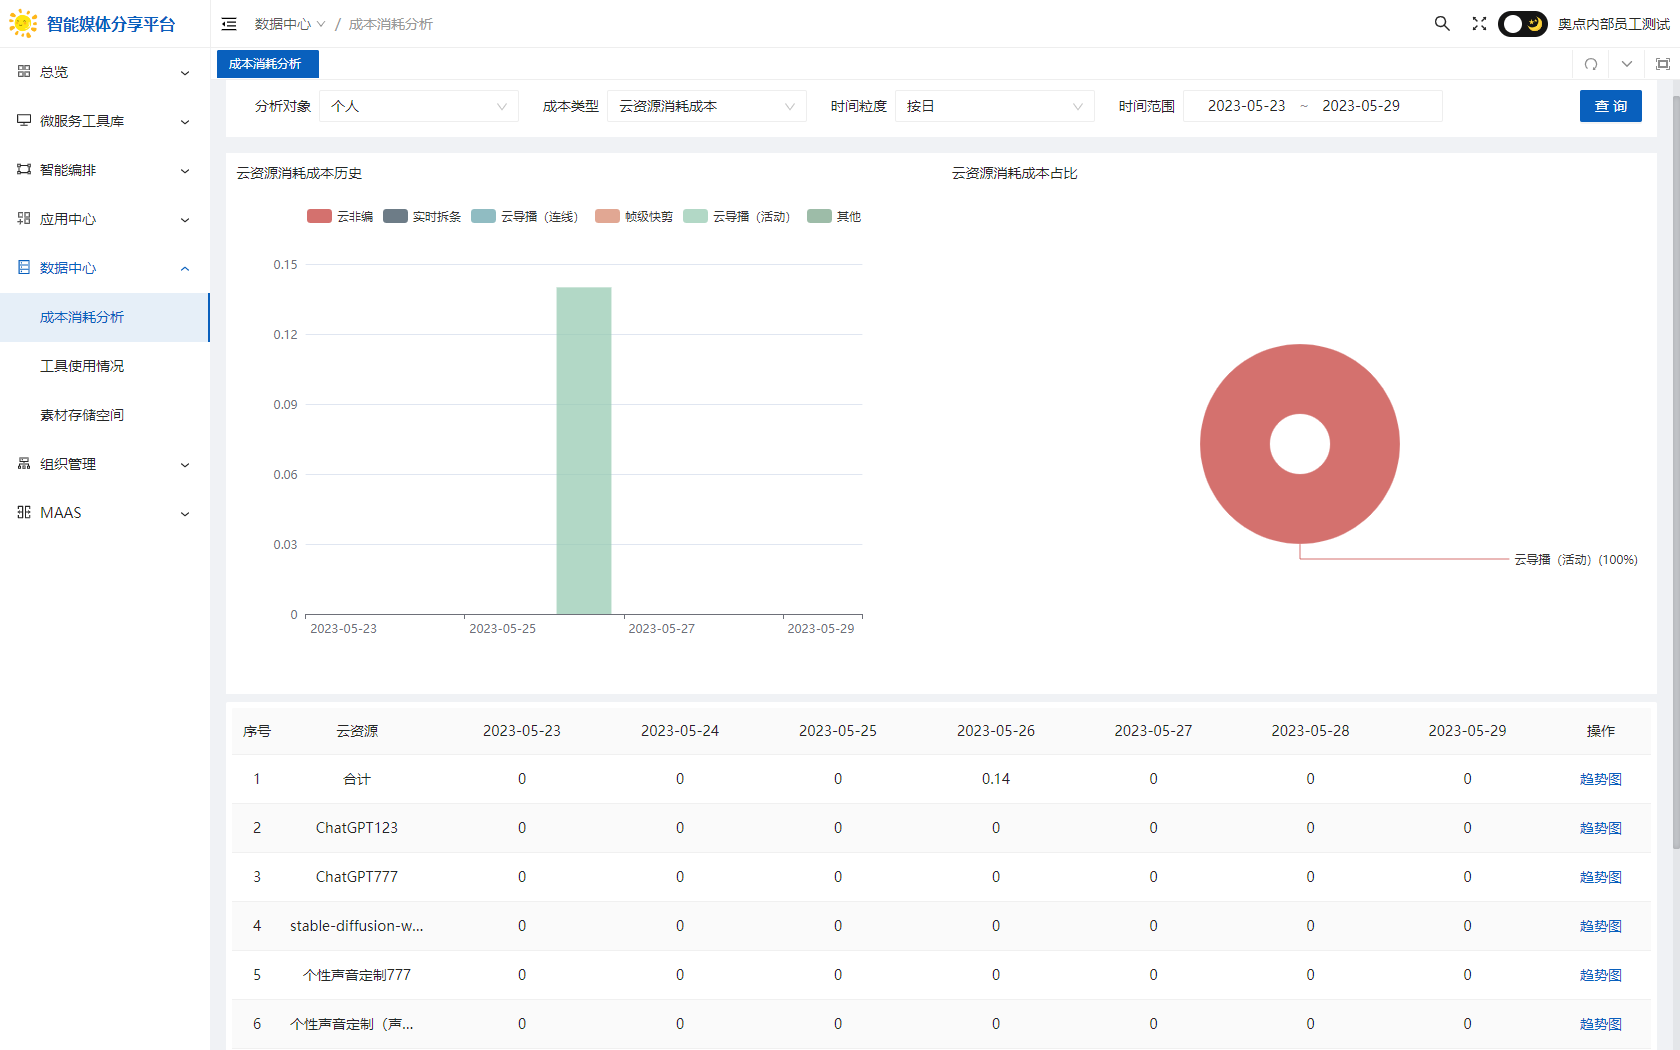Expand the 组织管理 sidebar chevron
1680x1050 pixels.
(x=185, y=464)
